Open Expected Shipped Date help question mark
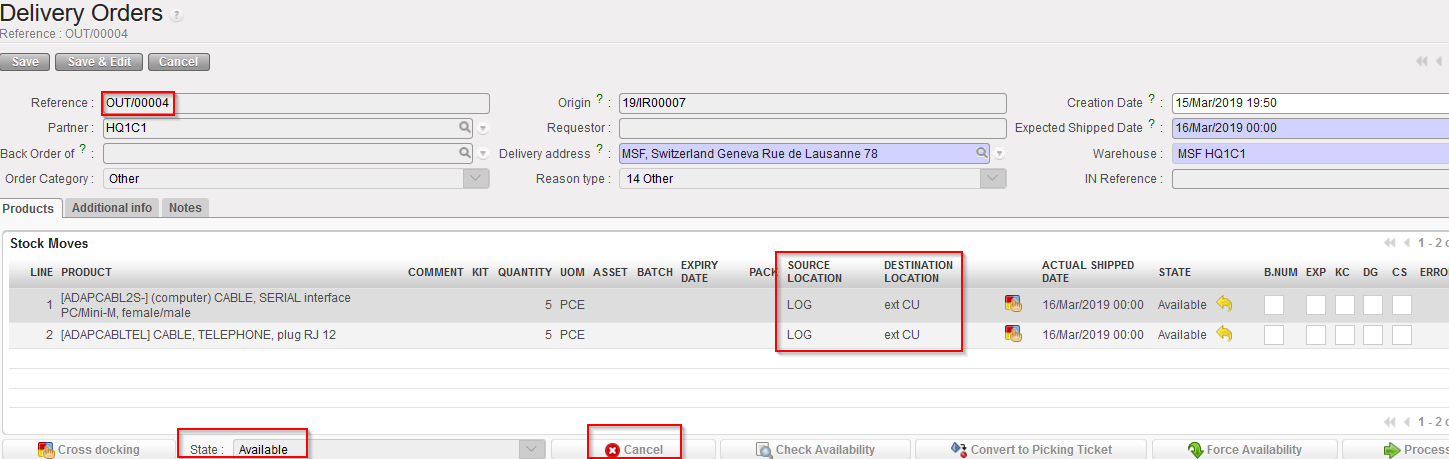Screen dimensions: 1449x459 (1152, 124)
